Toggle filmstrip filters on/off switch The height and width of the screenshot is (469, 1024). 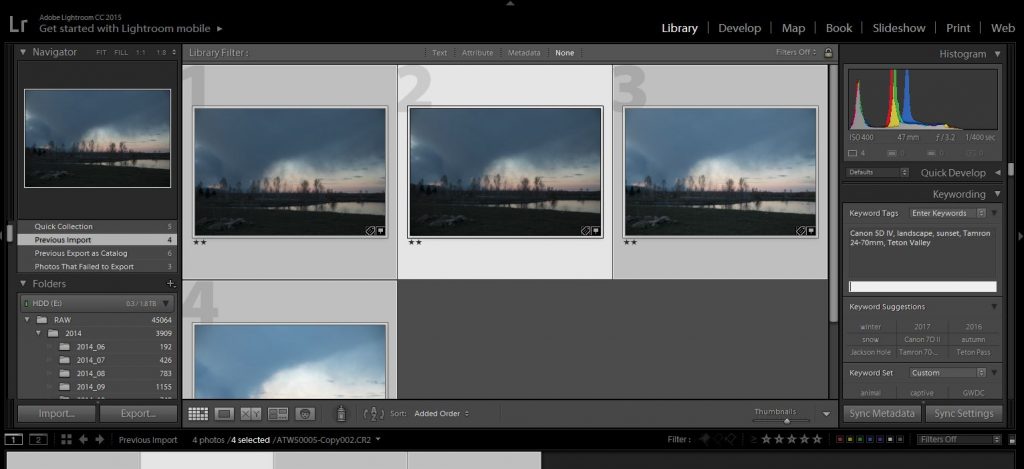[x=1012, y=440]
